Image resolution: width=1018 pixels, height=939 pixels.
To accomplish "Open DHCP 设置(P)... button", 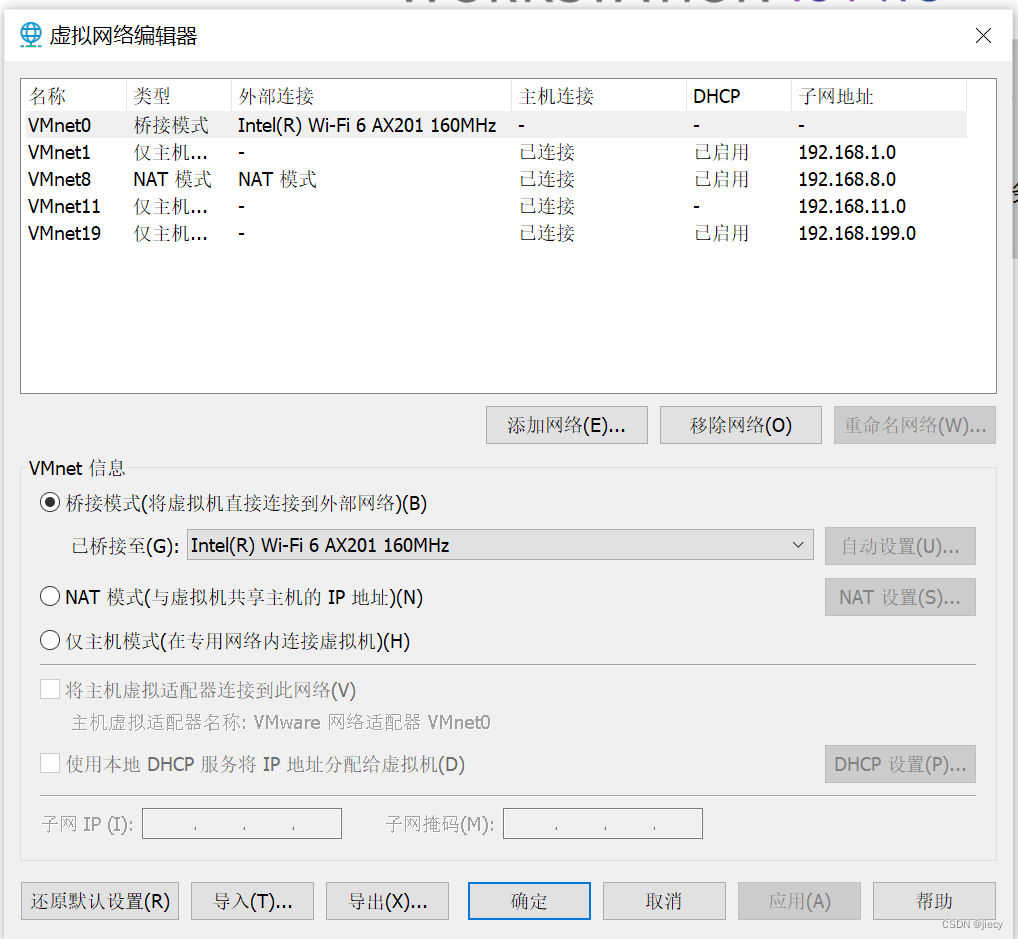I will click(x=900, y=764).
